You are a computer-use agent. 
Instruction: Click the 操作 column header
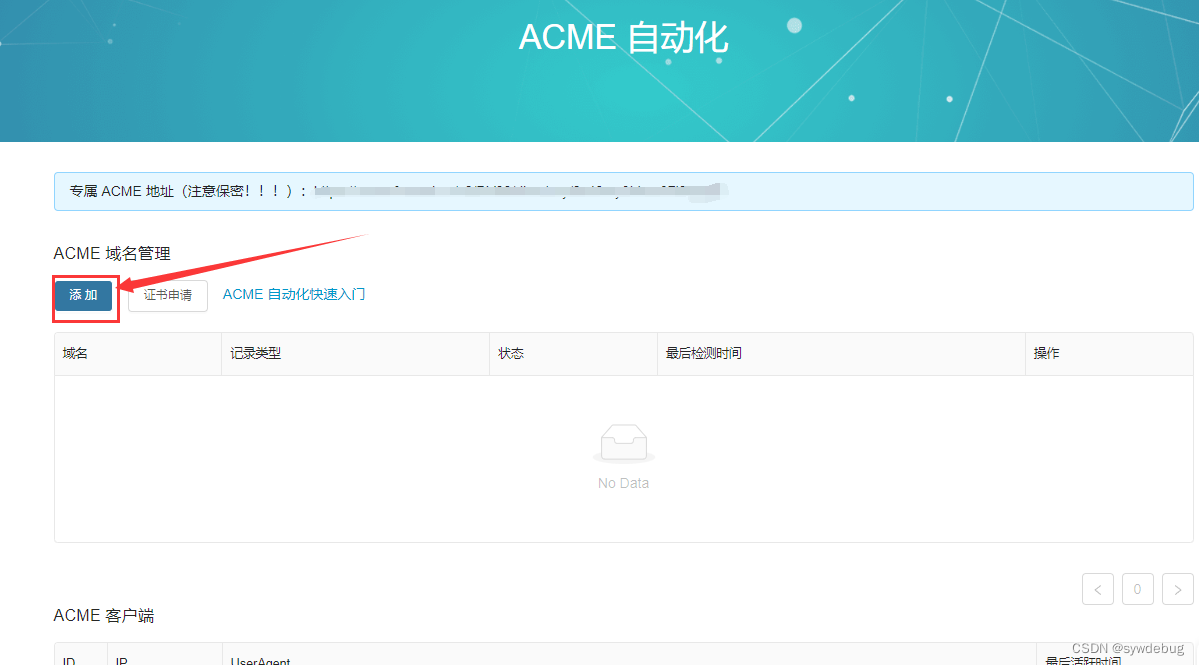(1046, 353)
